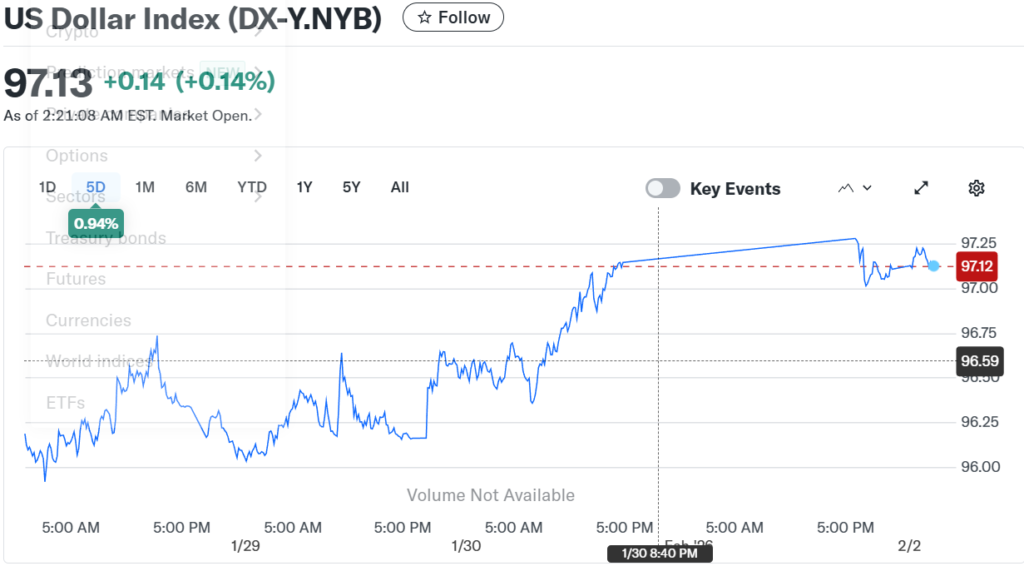The width and height of the screenshot is (1024, 566).
Task: Click the green 0.94% change badge
Action: (x=96, y=223)
